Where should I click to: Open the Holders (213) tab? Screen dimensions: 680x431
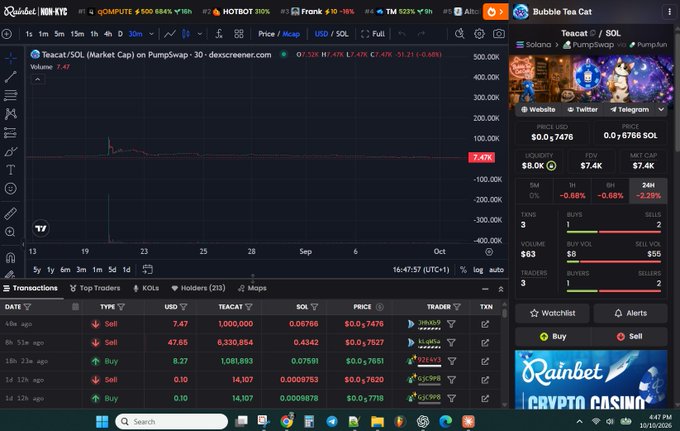pos(198,288)
